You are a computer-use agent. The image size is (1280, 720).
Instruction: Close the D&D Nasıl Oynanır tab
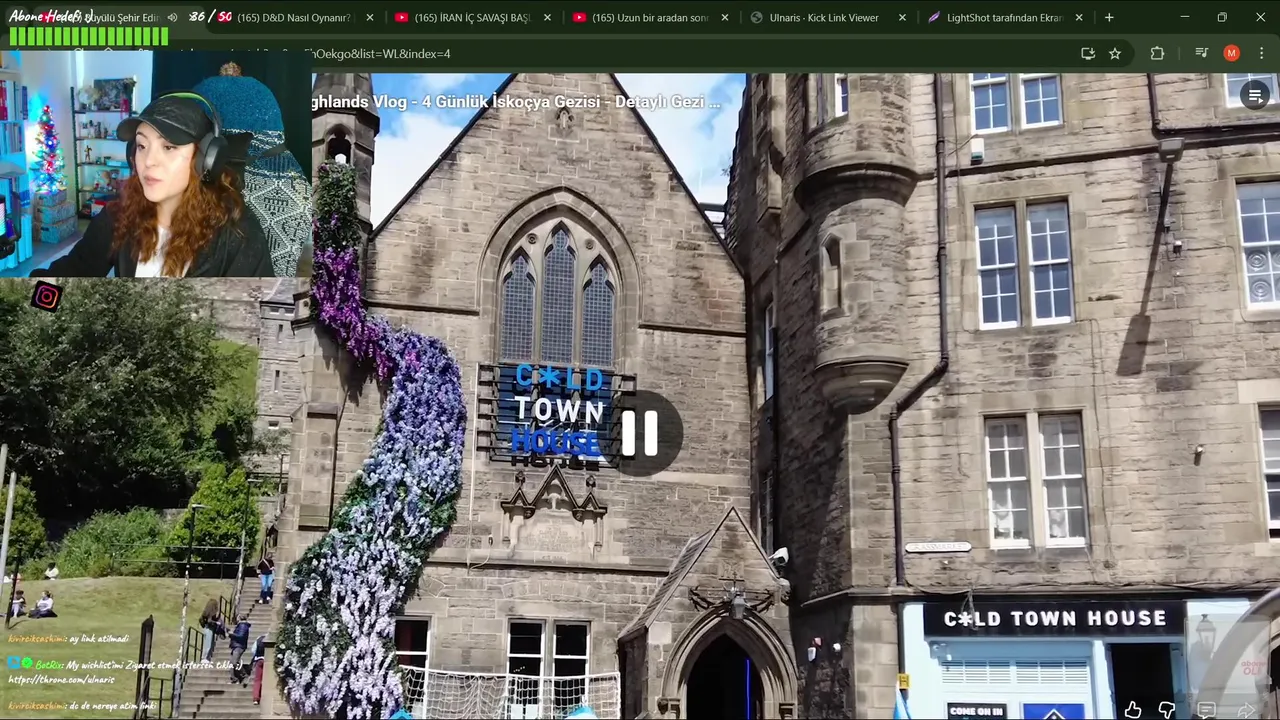coord(370,17)
